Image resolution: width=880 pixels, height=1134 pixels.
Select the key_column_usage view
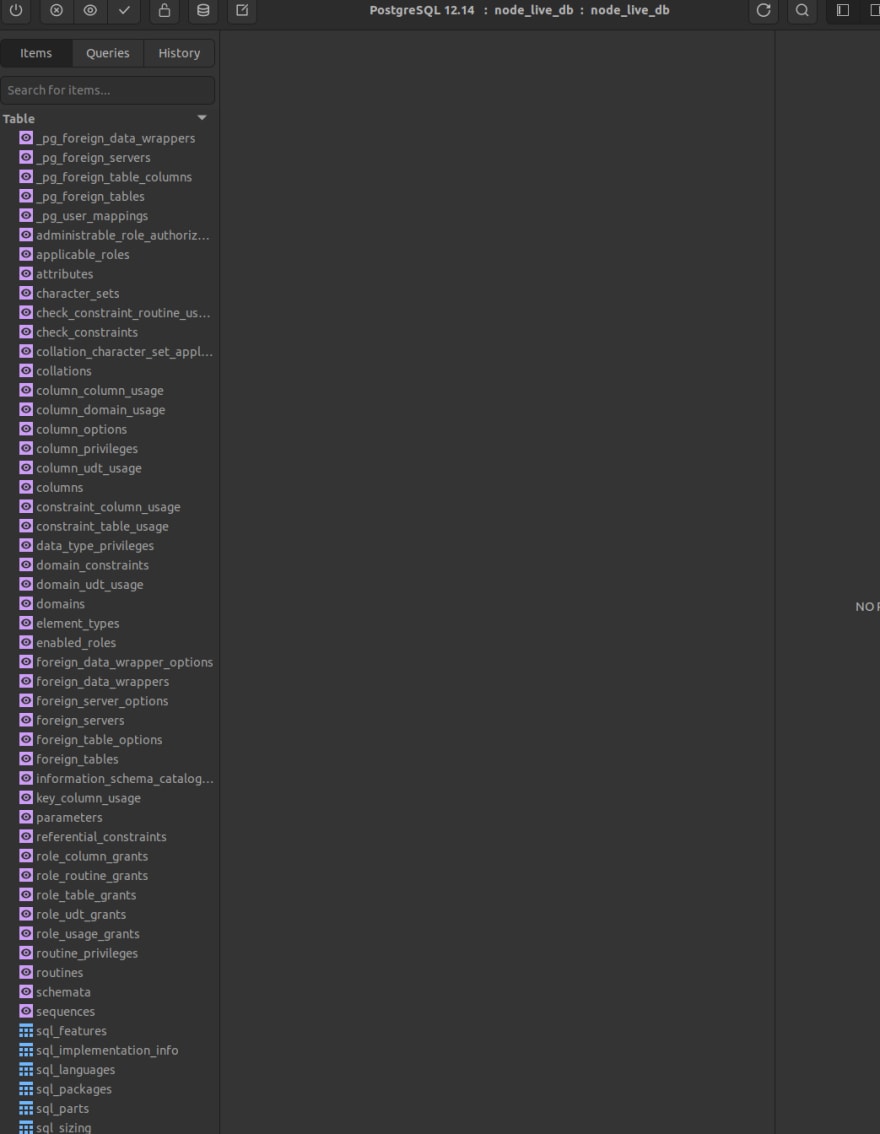point(89,798)
